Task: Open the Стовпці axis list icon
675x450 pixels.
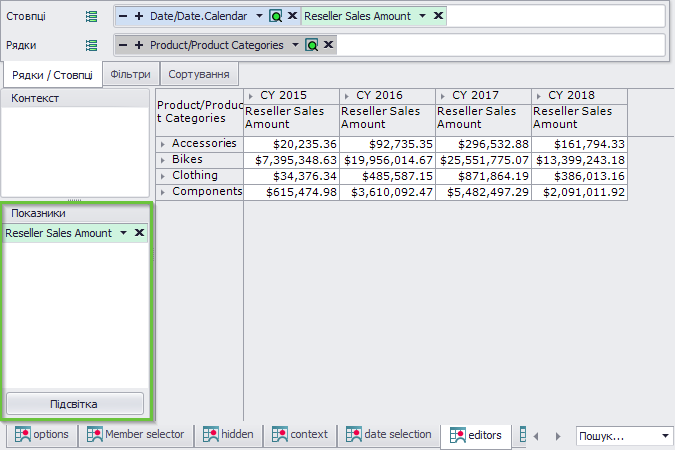Action: (x=91, y=16)
